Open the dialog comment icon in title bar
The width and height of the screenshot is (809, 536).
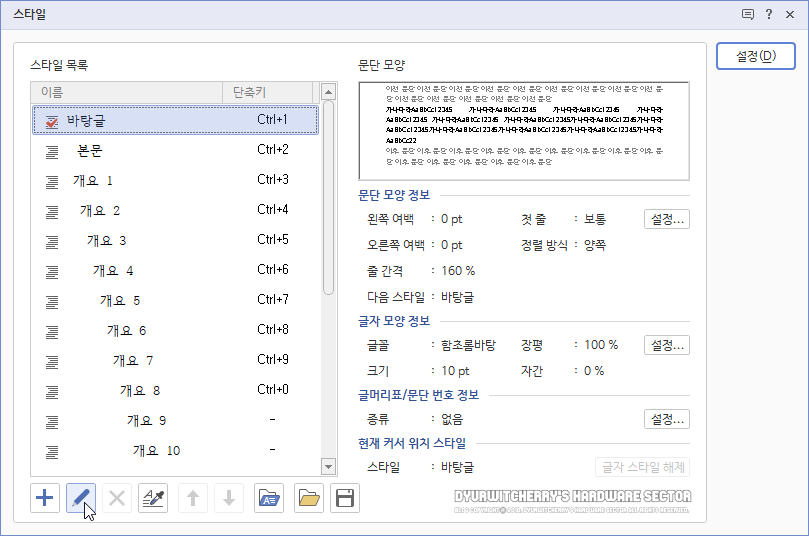tap(748, 14)
